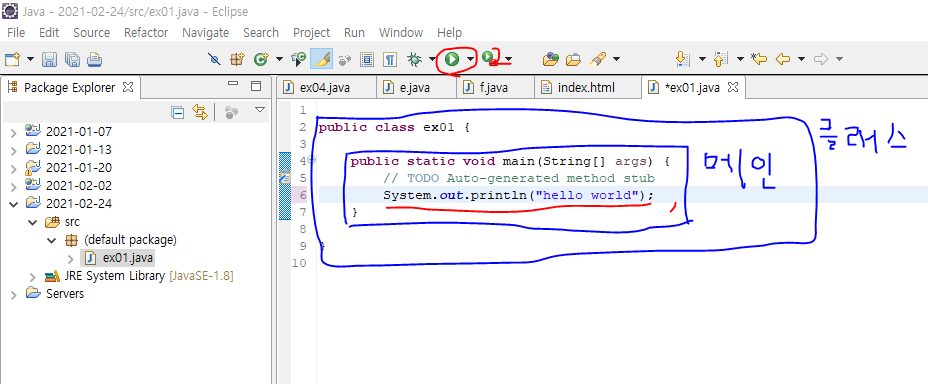
Task: Open the Source menu
Action: (91, 33)
